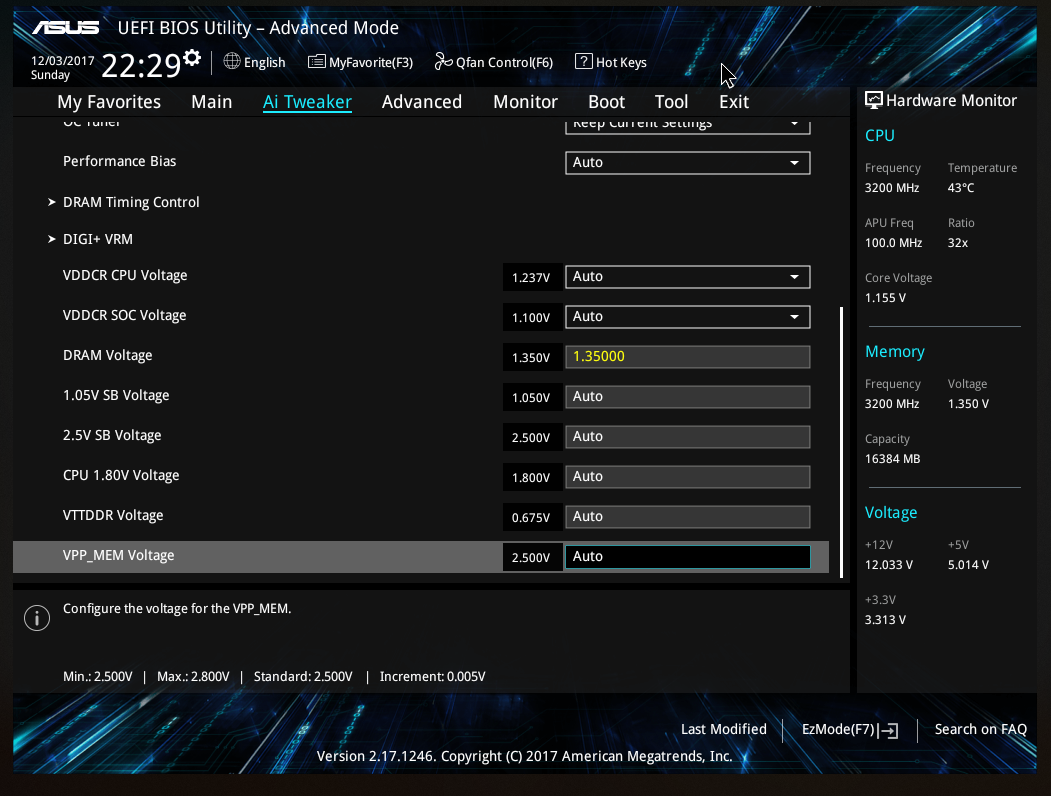Click the 0.675V current value box
1051x796 pixels.
[x=532, y=517]
